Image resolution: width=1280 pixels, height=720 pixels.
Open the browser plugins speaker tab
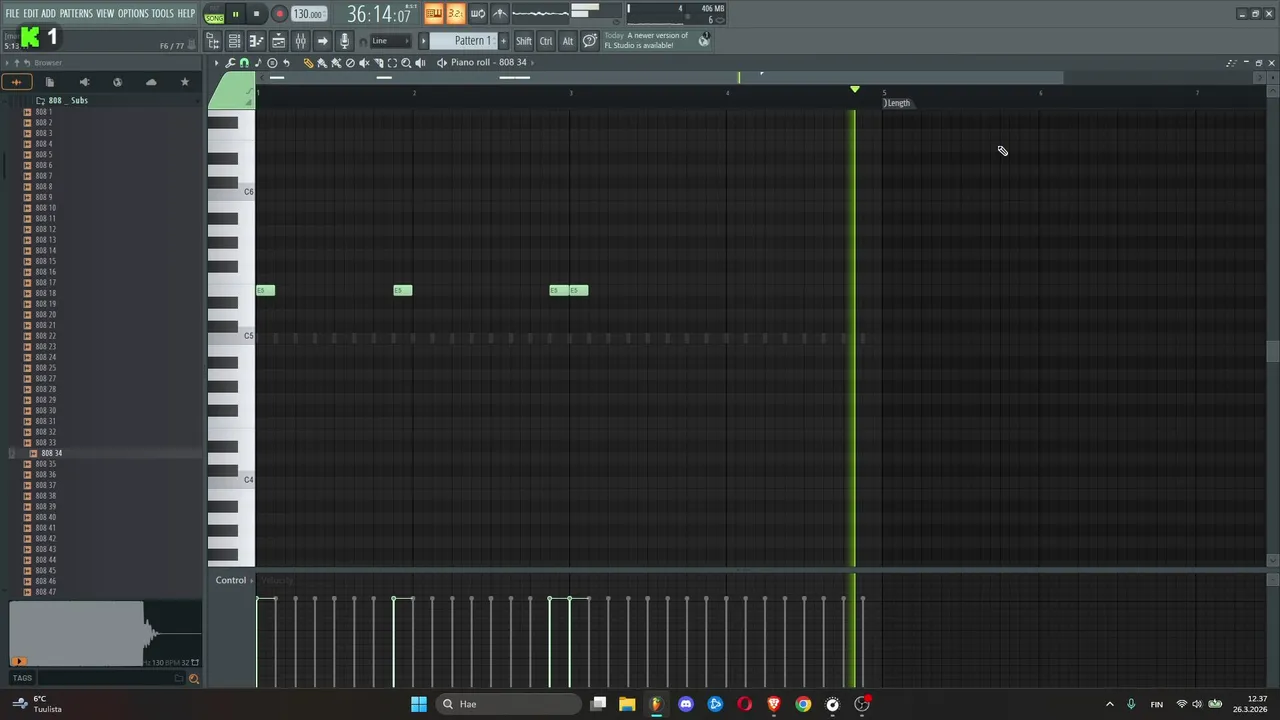click(84, 82)
